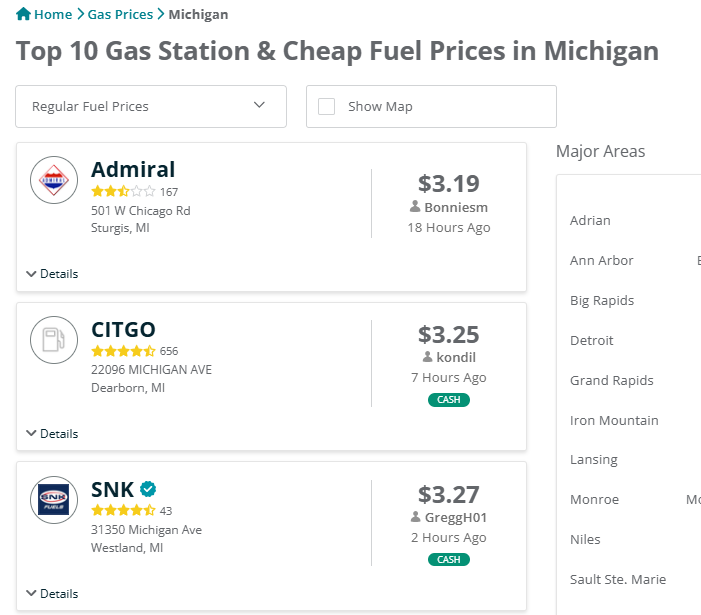Click the CITGO gas pump logo
Viewport: 701px width, 615px height.
tap(54, 340)
